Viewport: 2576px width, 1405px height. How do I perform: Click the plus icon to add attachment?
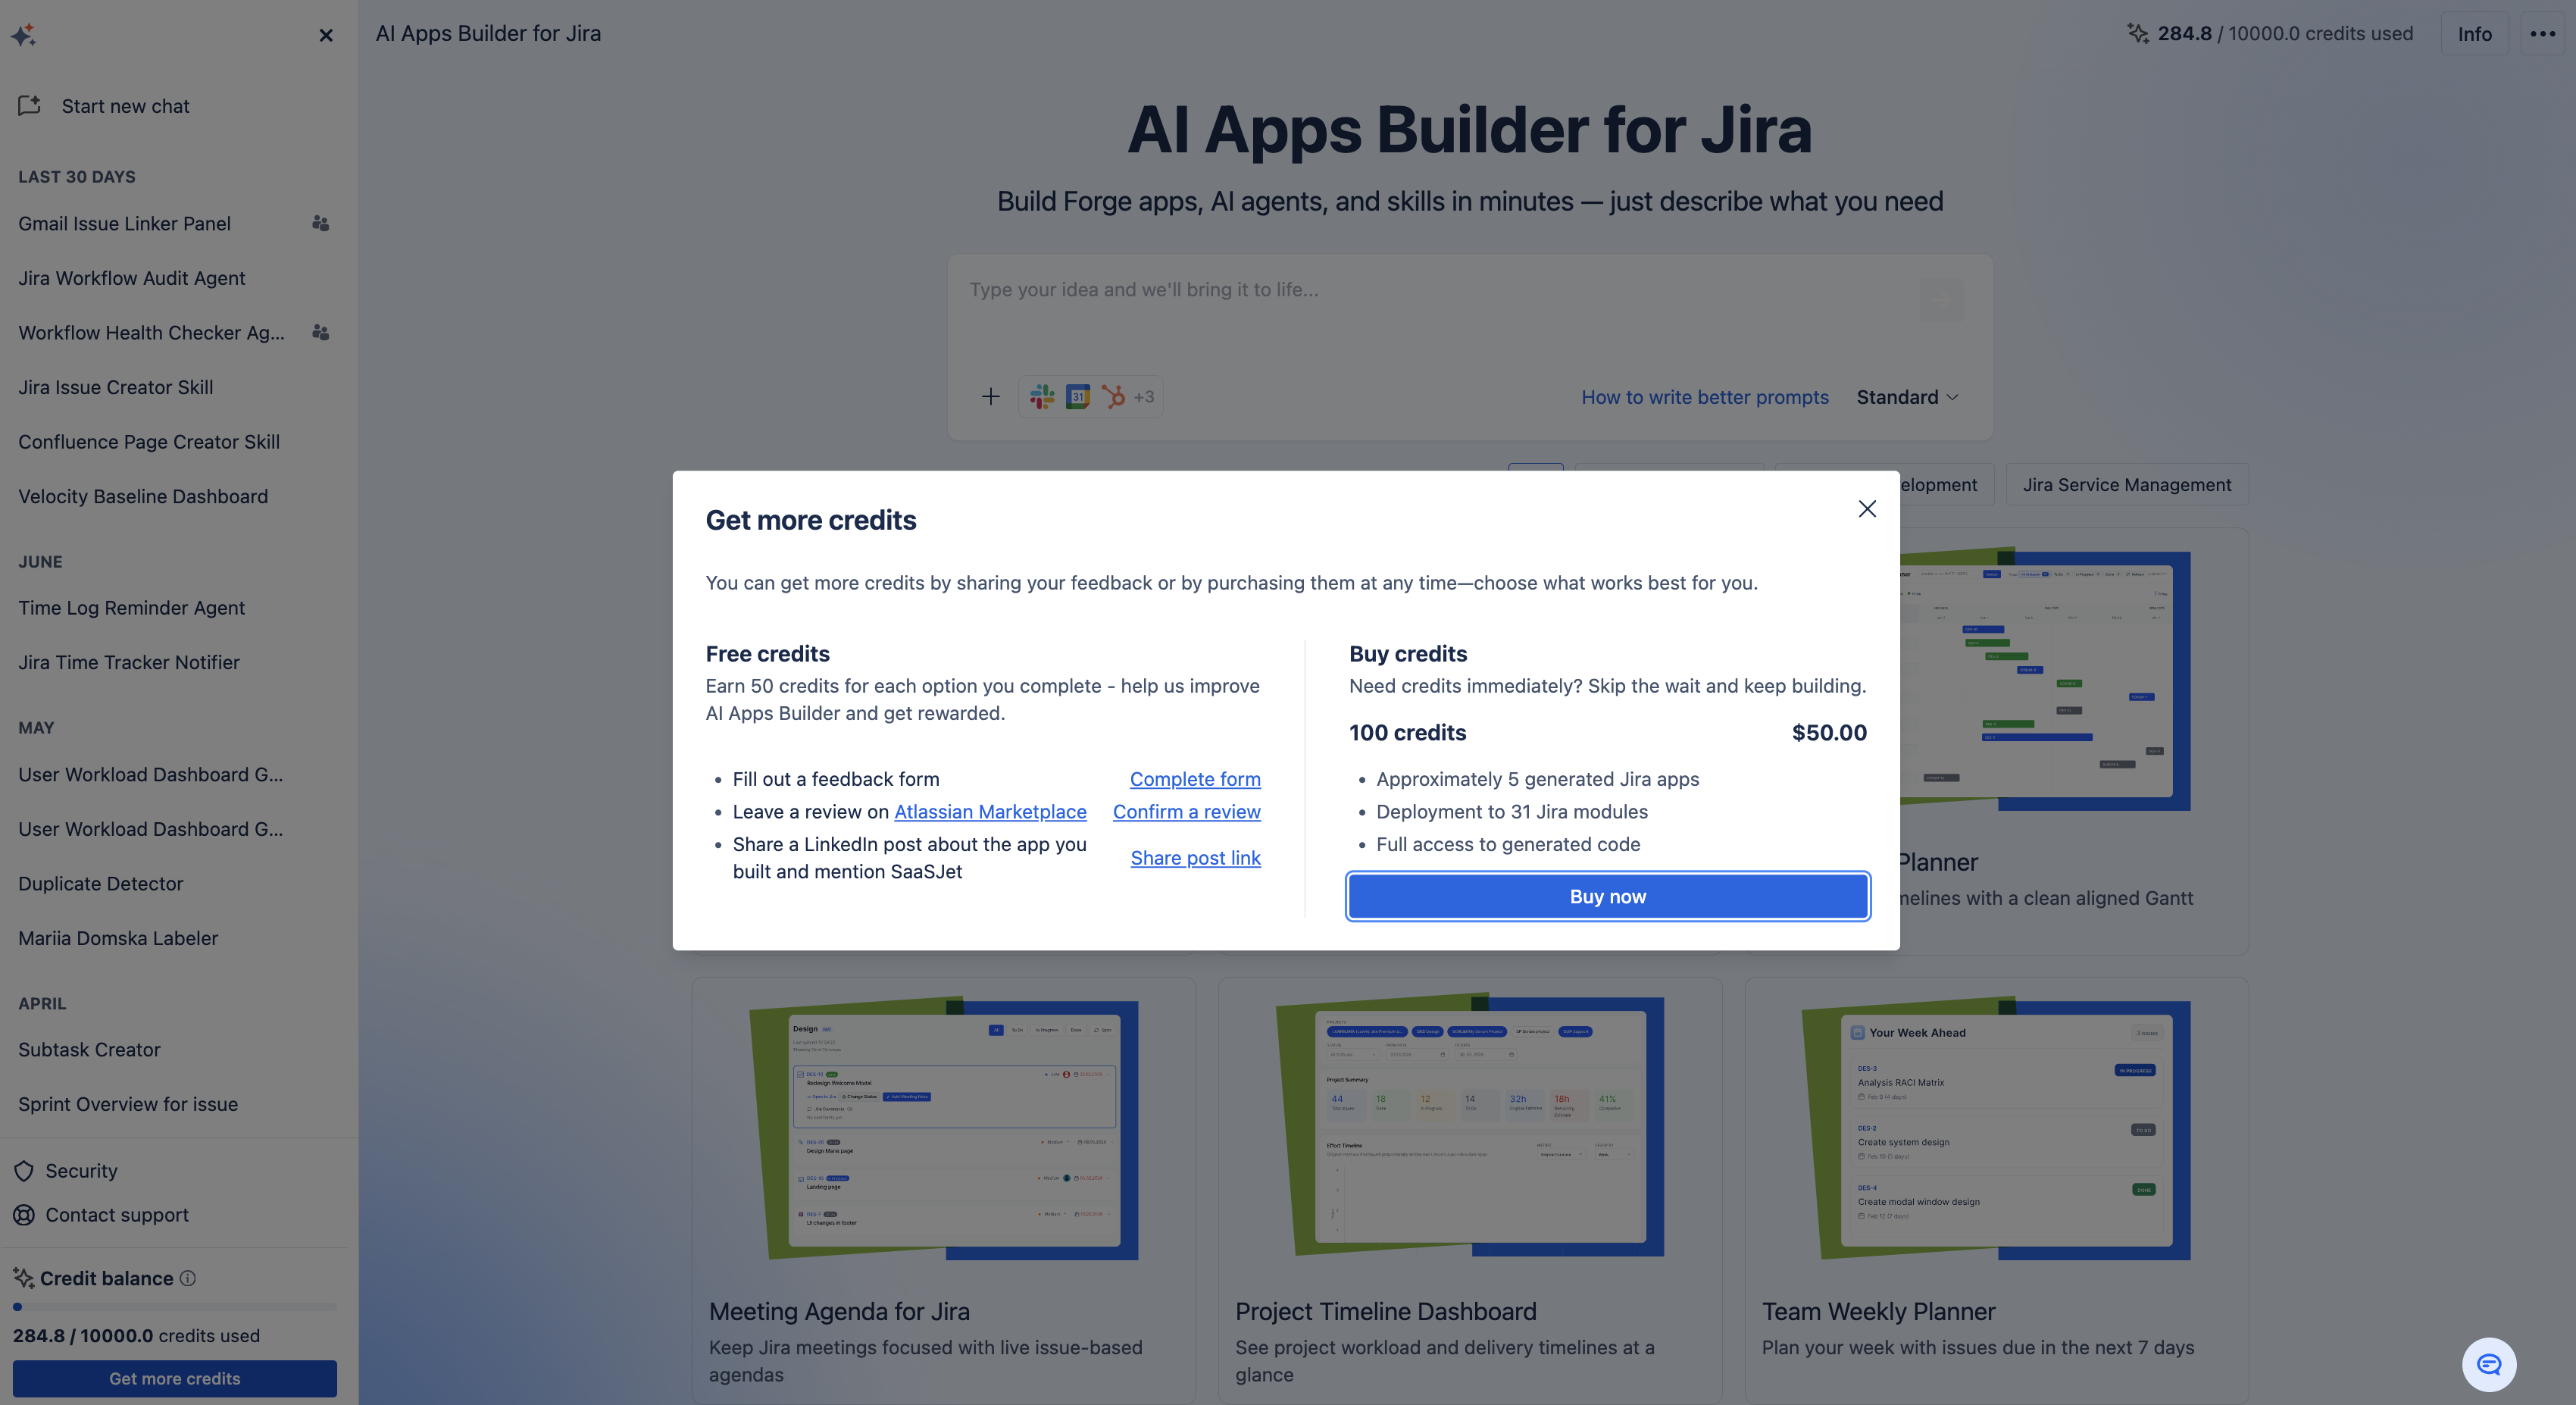point(990,397)
